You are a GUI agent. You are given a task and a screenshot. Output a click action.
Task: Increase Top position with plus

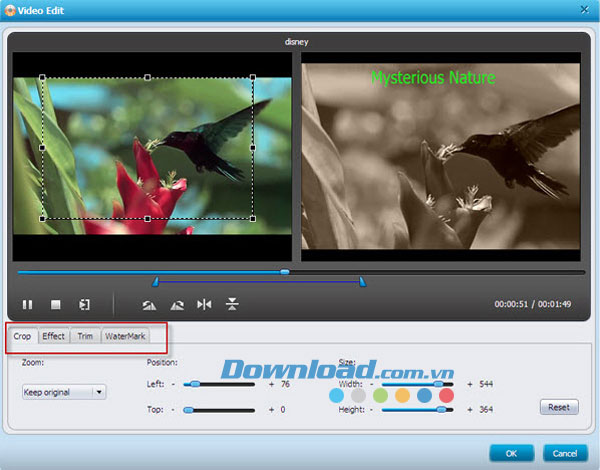271,410
